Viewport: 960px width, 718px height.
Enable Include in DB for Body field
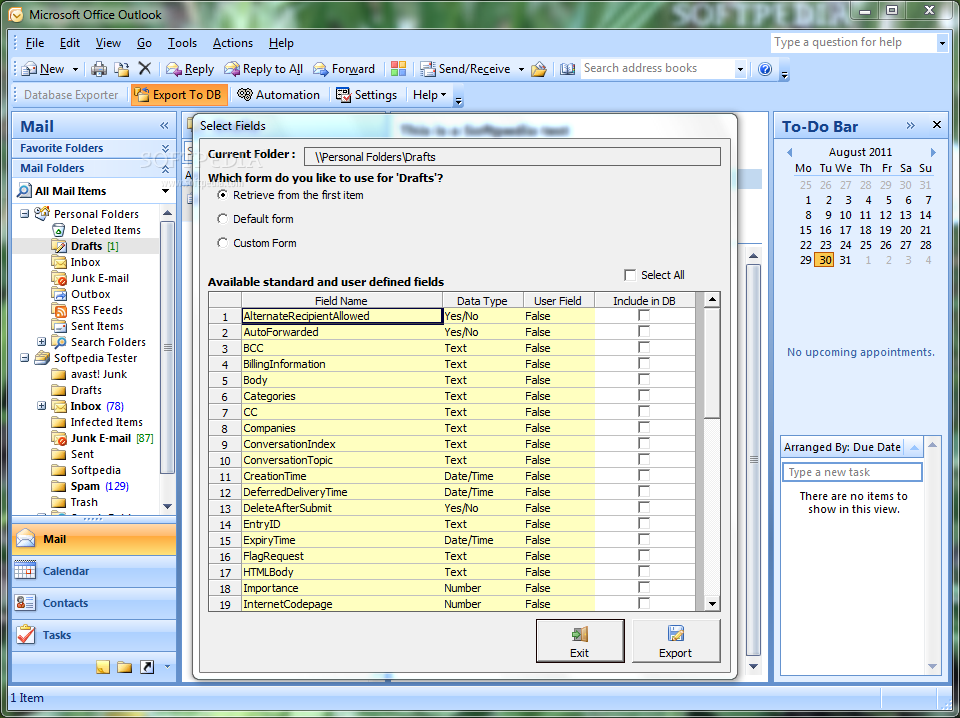point(644,380)
